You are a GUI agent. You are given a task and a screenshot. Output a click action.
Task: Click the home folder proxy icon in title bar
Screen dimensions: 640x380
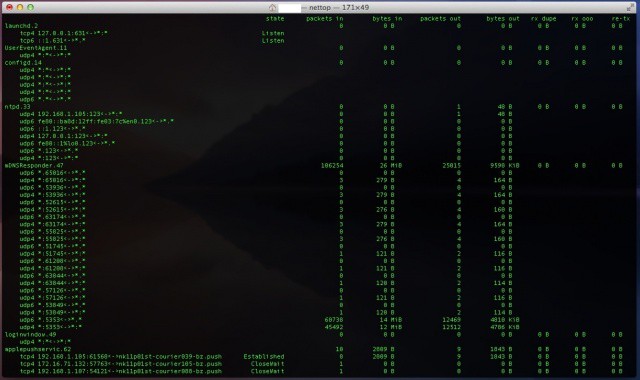tap(272, 7)
